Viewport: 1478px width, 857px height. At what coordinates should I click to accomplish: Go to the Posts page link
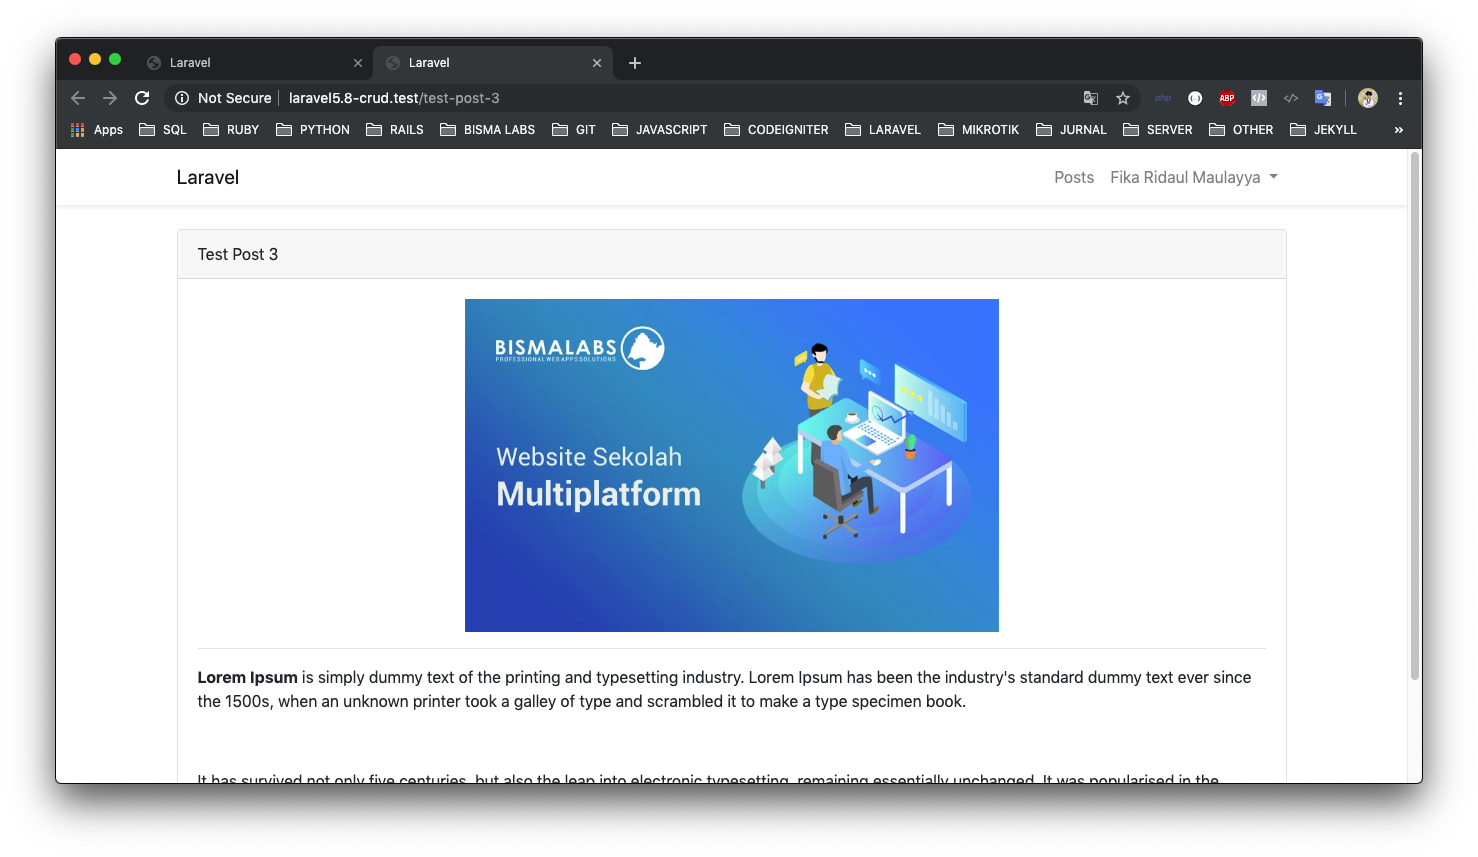[1074, 177]
